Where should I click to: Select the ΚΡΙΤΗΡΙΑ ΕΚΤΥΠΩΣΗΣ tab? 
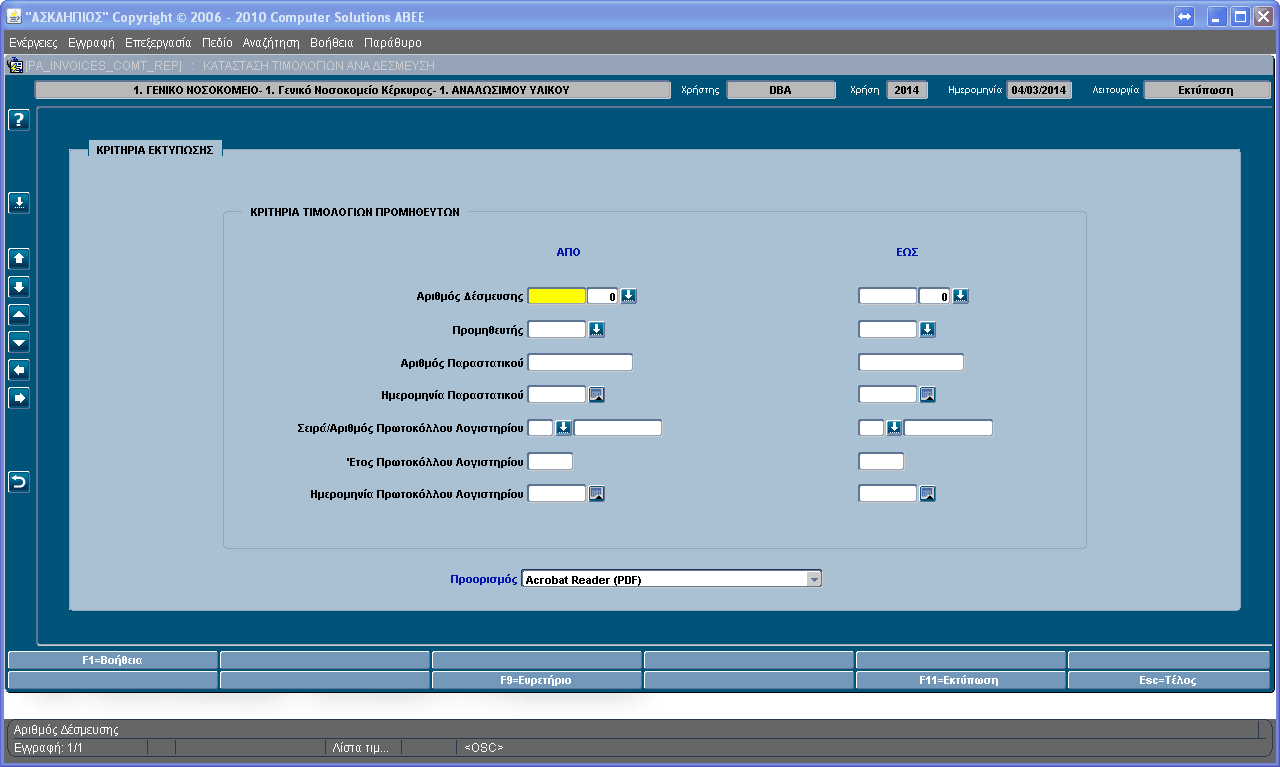(x=155, y=148)
